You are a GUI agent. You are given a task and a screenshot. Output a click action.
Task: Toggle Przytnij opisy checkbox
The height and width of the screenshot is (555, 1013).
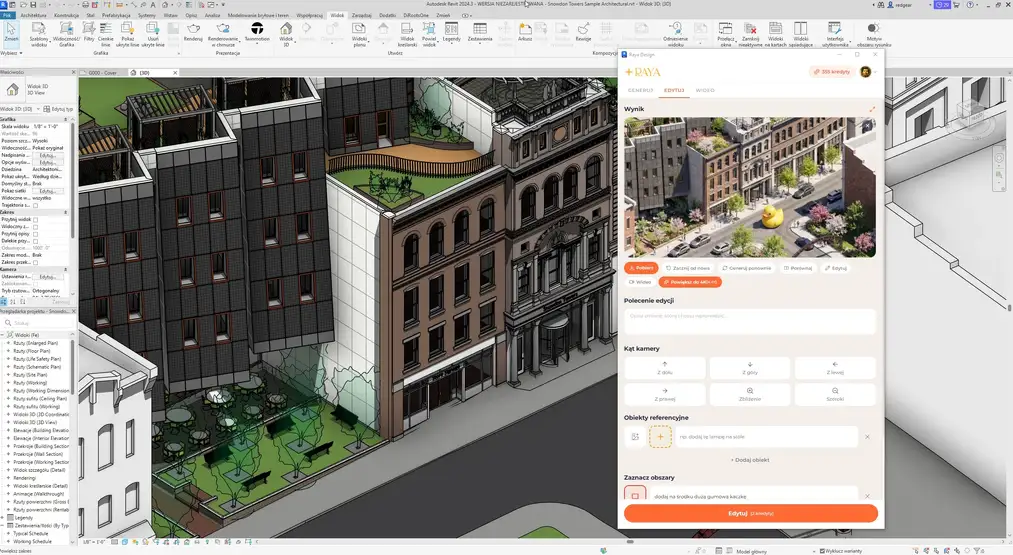[x=36, y=234]
